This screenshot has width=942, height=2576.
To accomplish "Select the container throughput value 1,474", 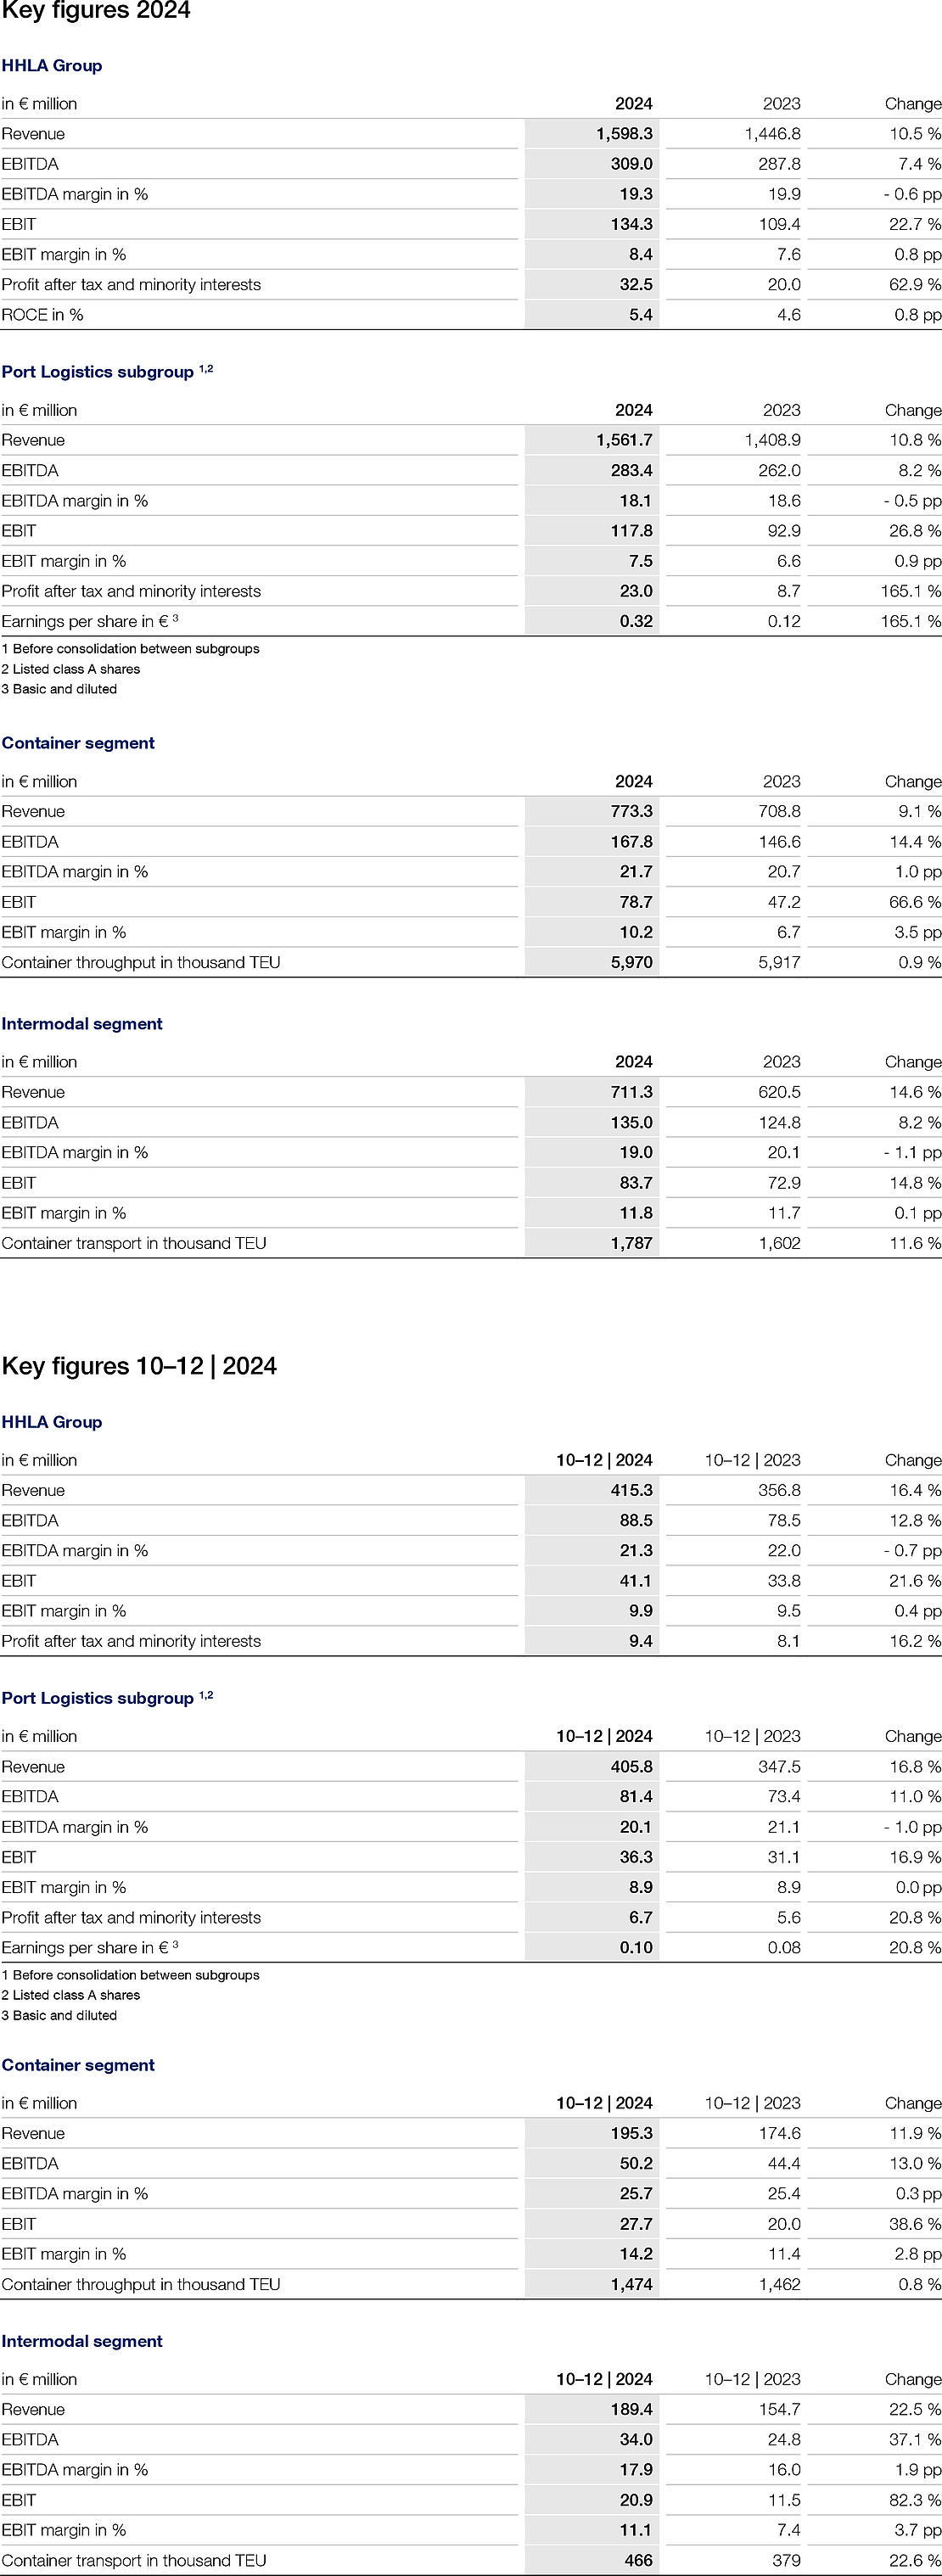I will (631, 2284).
